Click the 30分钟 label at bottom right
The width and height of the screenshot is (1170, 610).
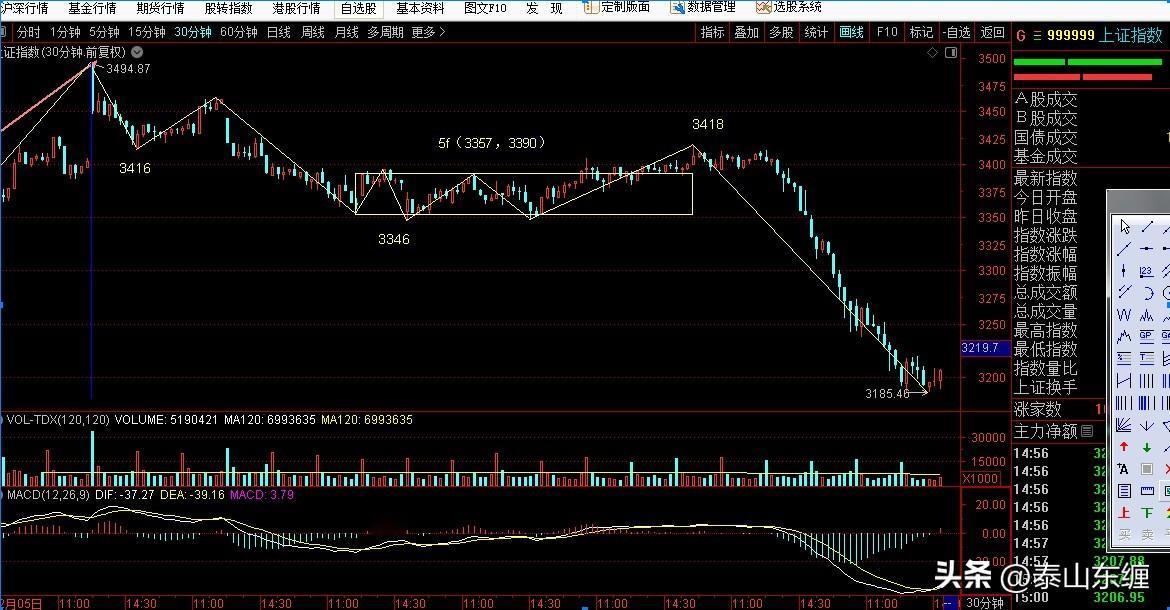click(x=985, y=603)
